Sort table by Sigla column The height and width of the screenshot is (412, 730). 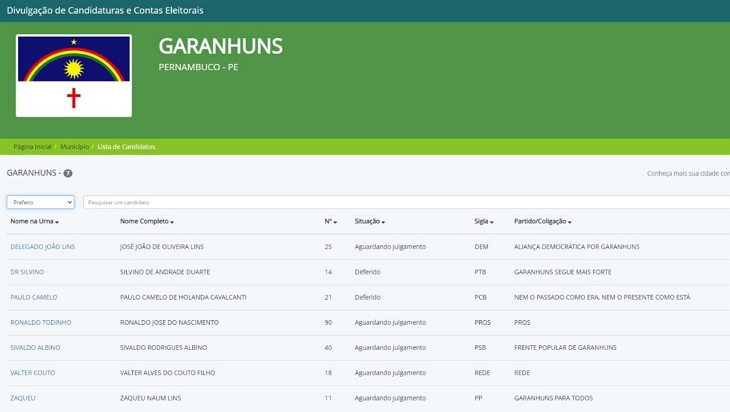pos(484,221)
